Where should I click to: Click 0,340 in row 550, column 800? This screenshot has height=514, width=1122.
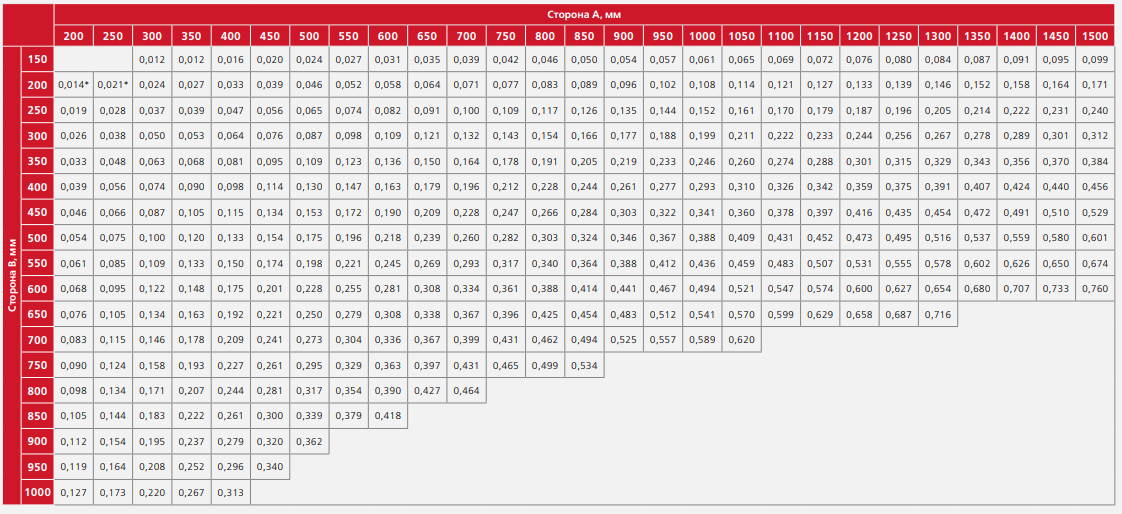click(x=545, y=263)
